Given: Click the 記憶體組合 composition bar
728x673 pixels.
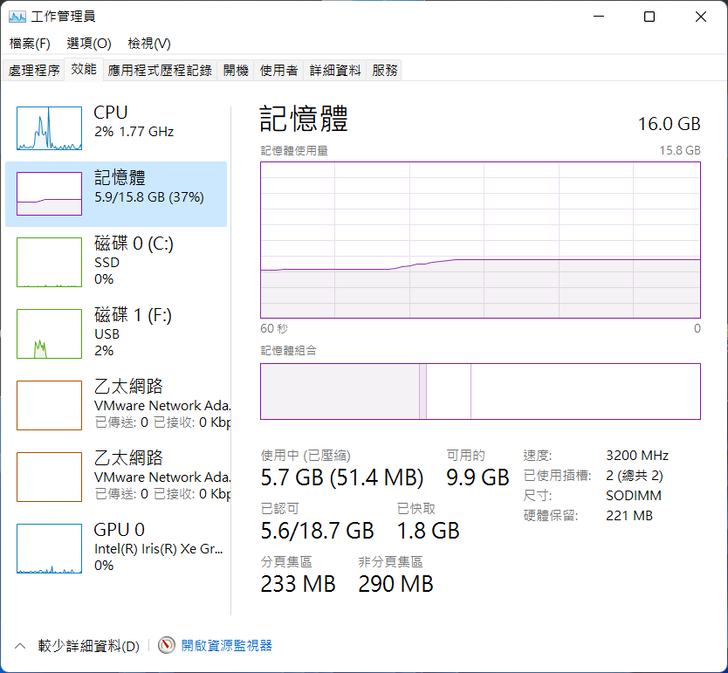Looking at the screenshot, I should [x=480, y=391].
